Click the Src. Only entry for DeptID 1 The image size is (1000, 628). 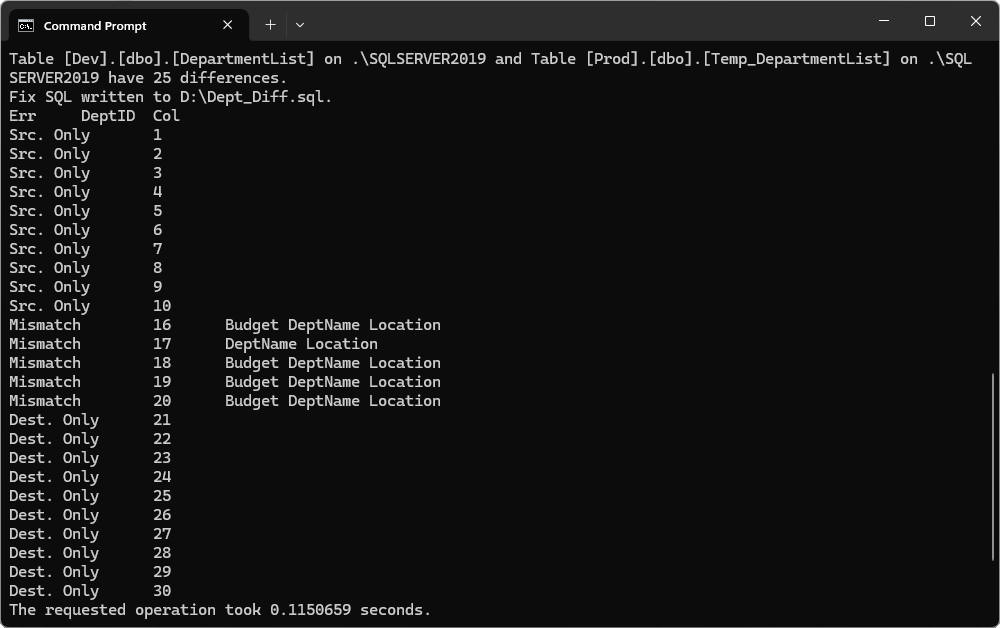tap(49, 135)
